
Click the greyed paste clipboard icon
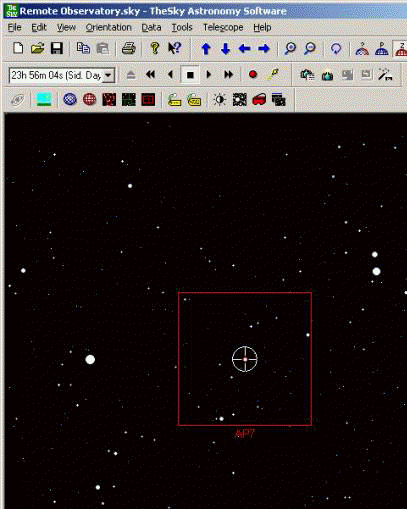(x=103, y=49)
